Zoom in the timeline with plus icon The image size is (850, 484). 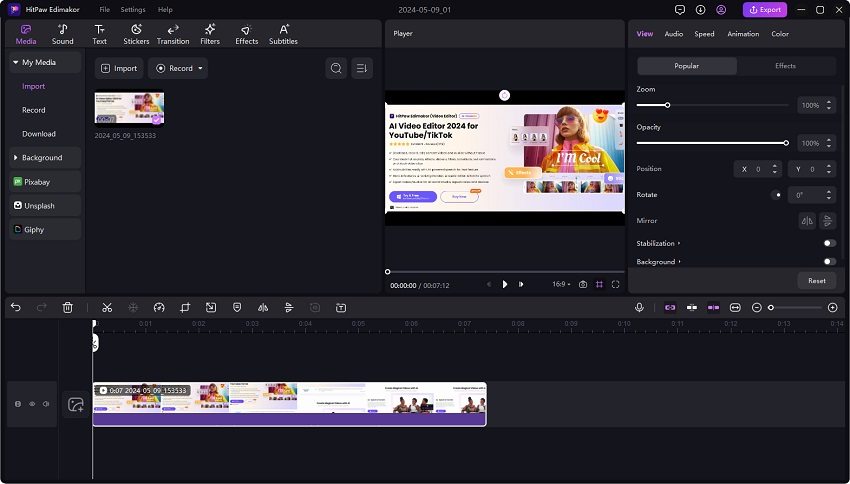[x=833, y=308]
